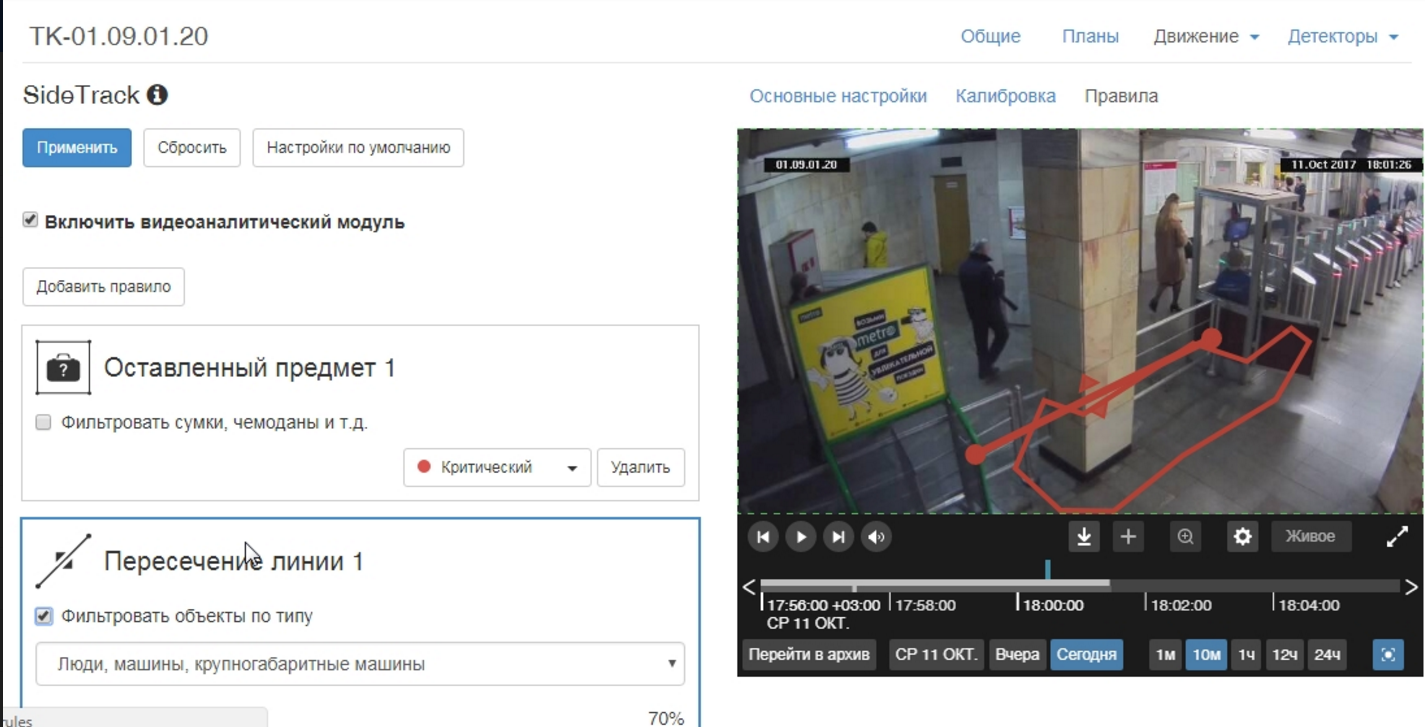
Task: Click the plus icon in player toolbar
Action: click(x=1128, y=537)
